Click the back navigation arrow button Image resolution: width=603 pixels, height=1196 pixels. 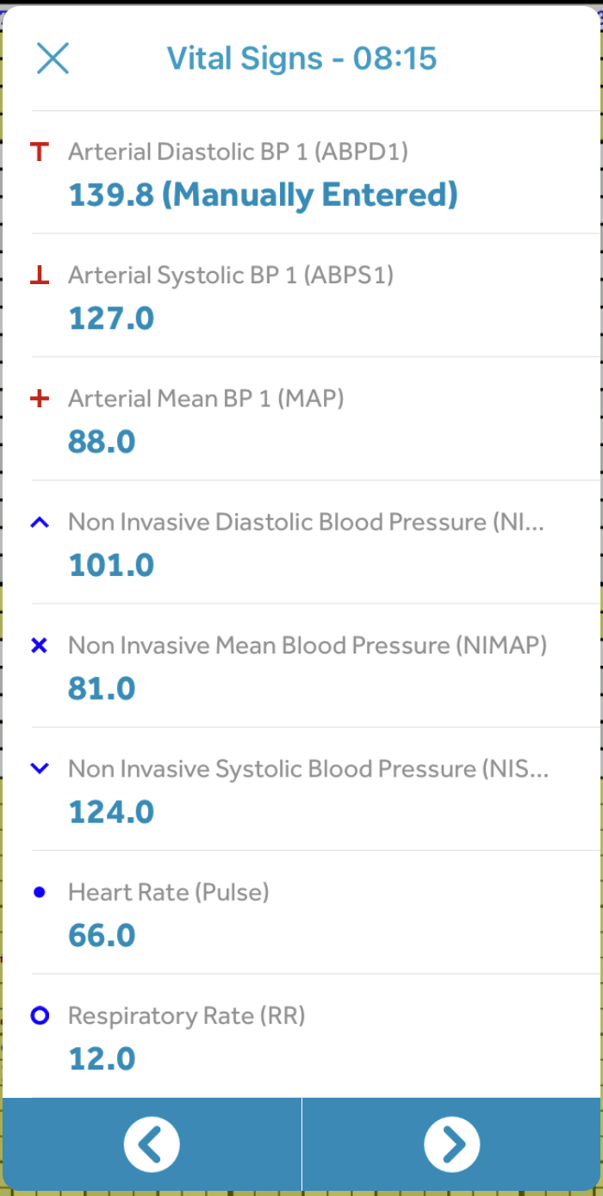point(151,1143)
